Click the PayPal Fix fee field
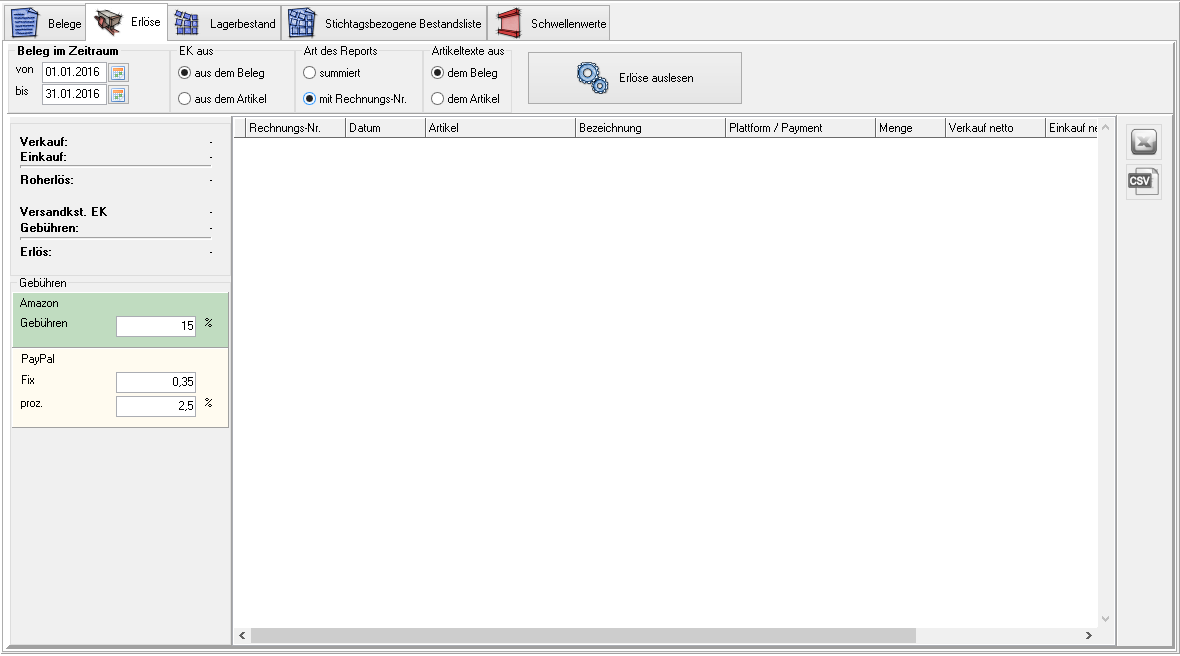This screenshot has height=656, width=1180. click(x=156, y=382)
